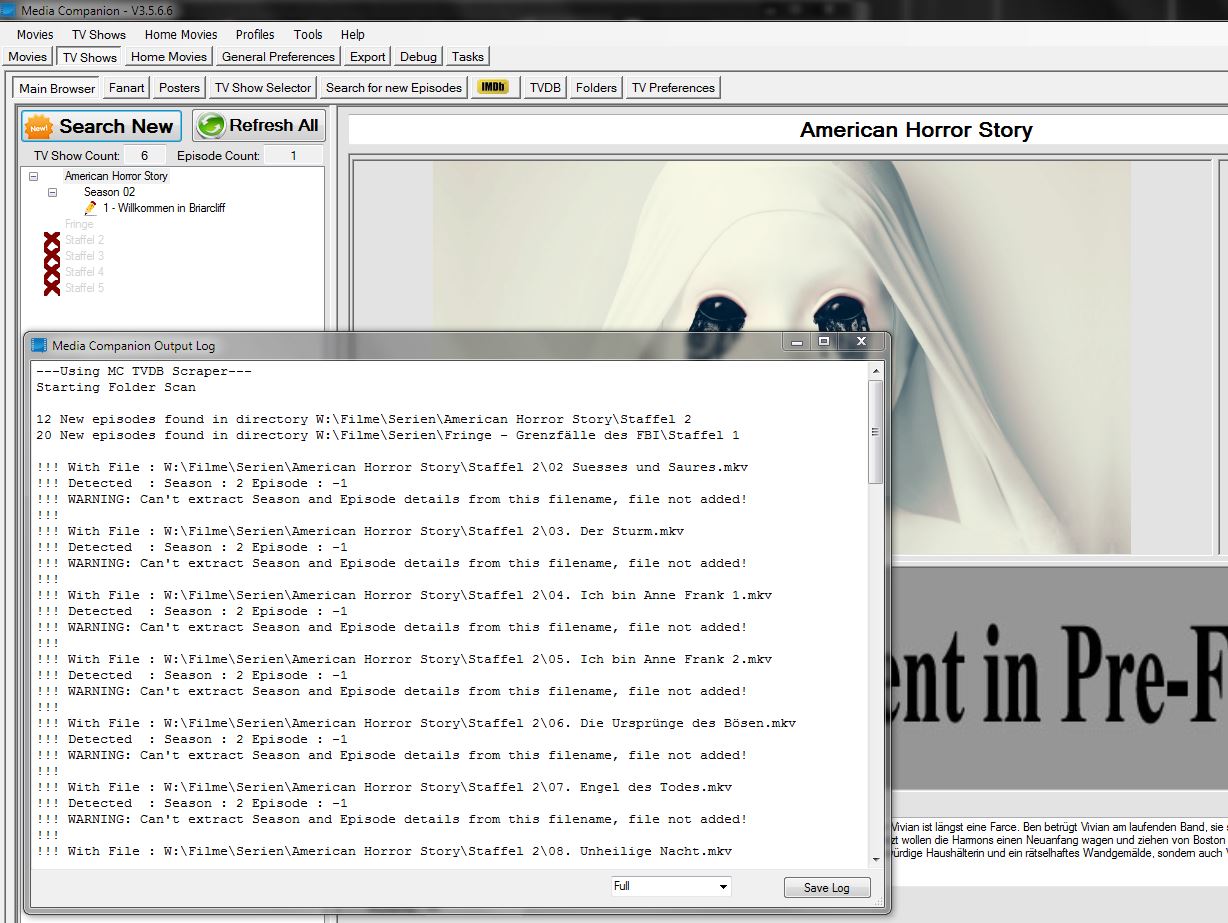Select the Staffel 2 tree entry
The width and height of the screenshot is (1228, 923).
tap(84, 240)
